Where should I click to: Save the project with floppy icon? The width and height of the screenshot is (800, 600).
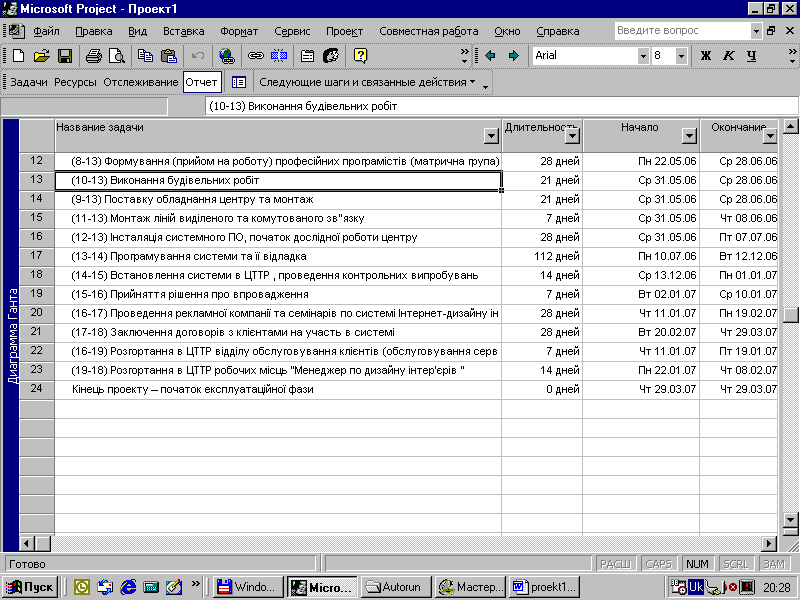(65, 56)
